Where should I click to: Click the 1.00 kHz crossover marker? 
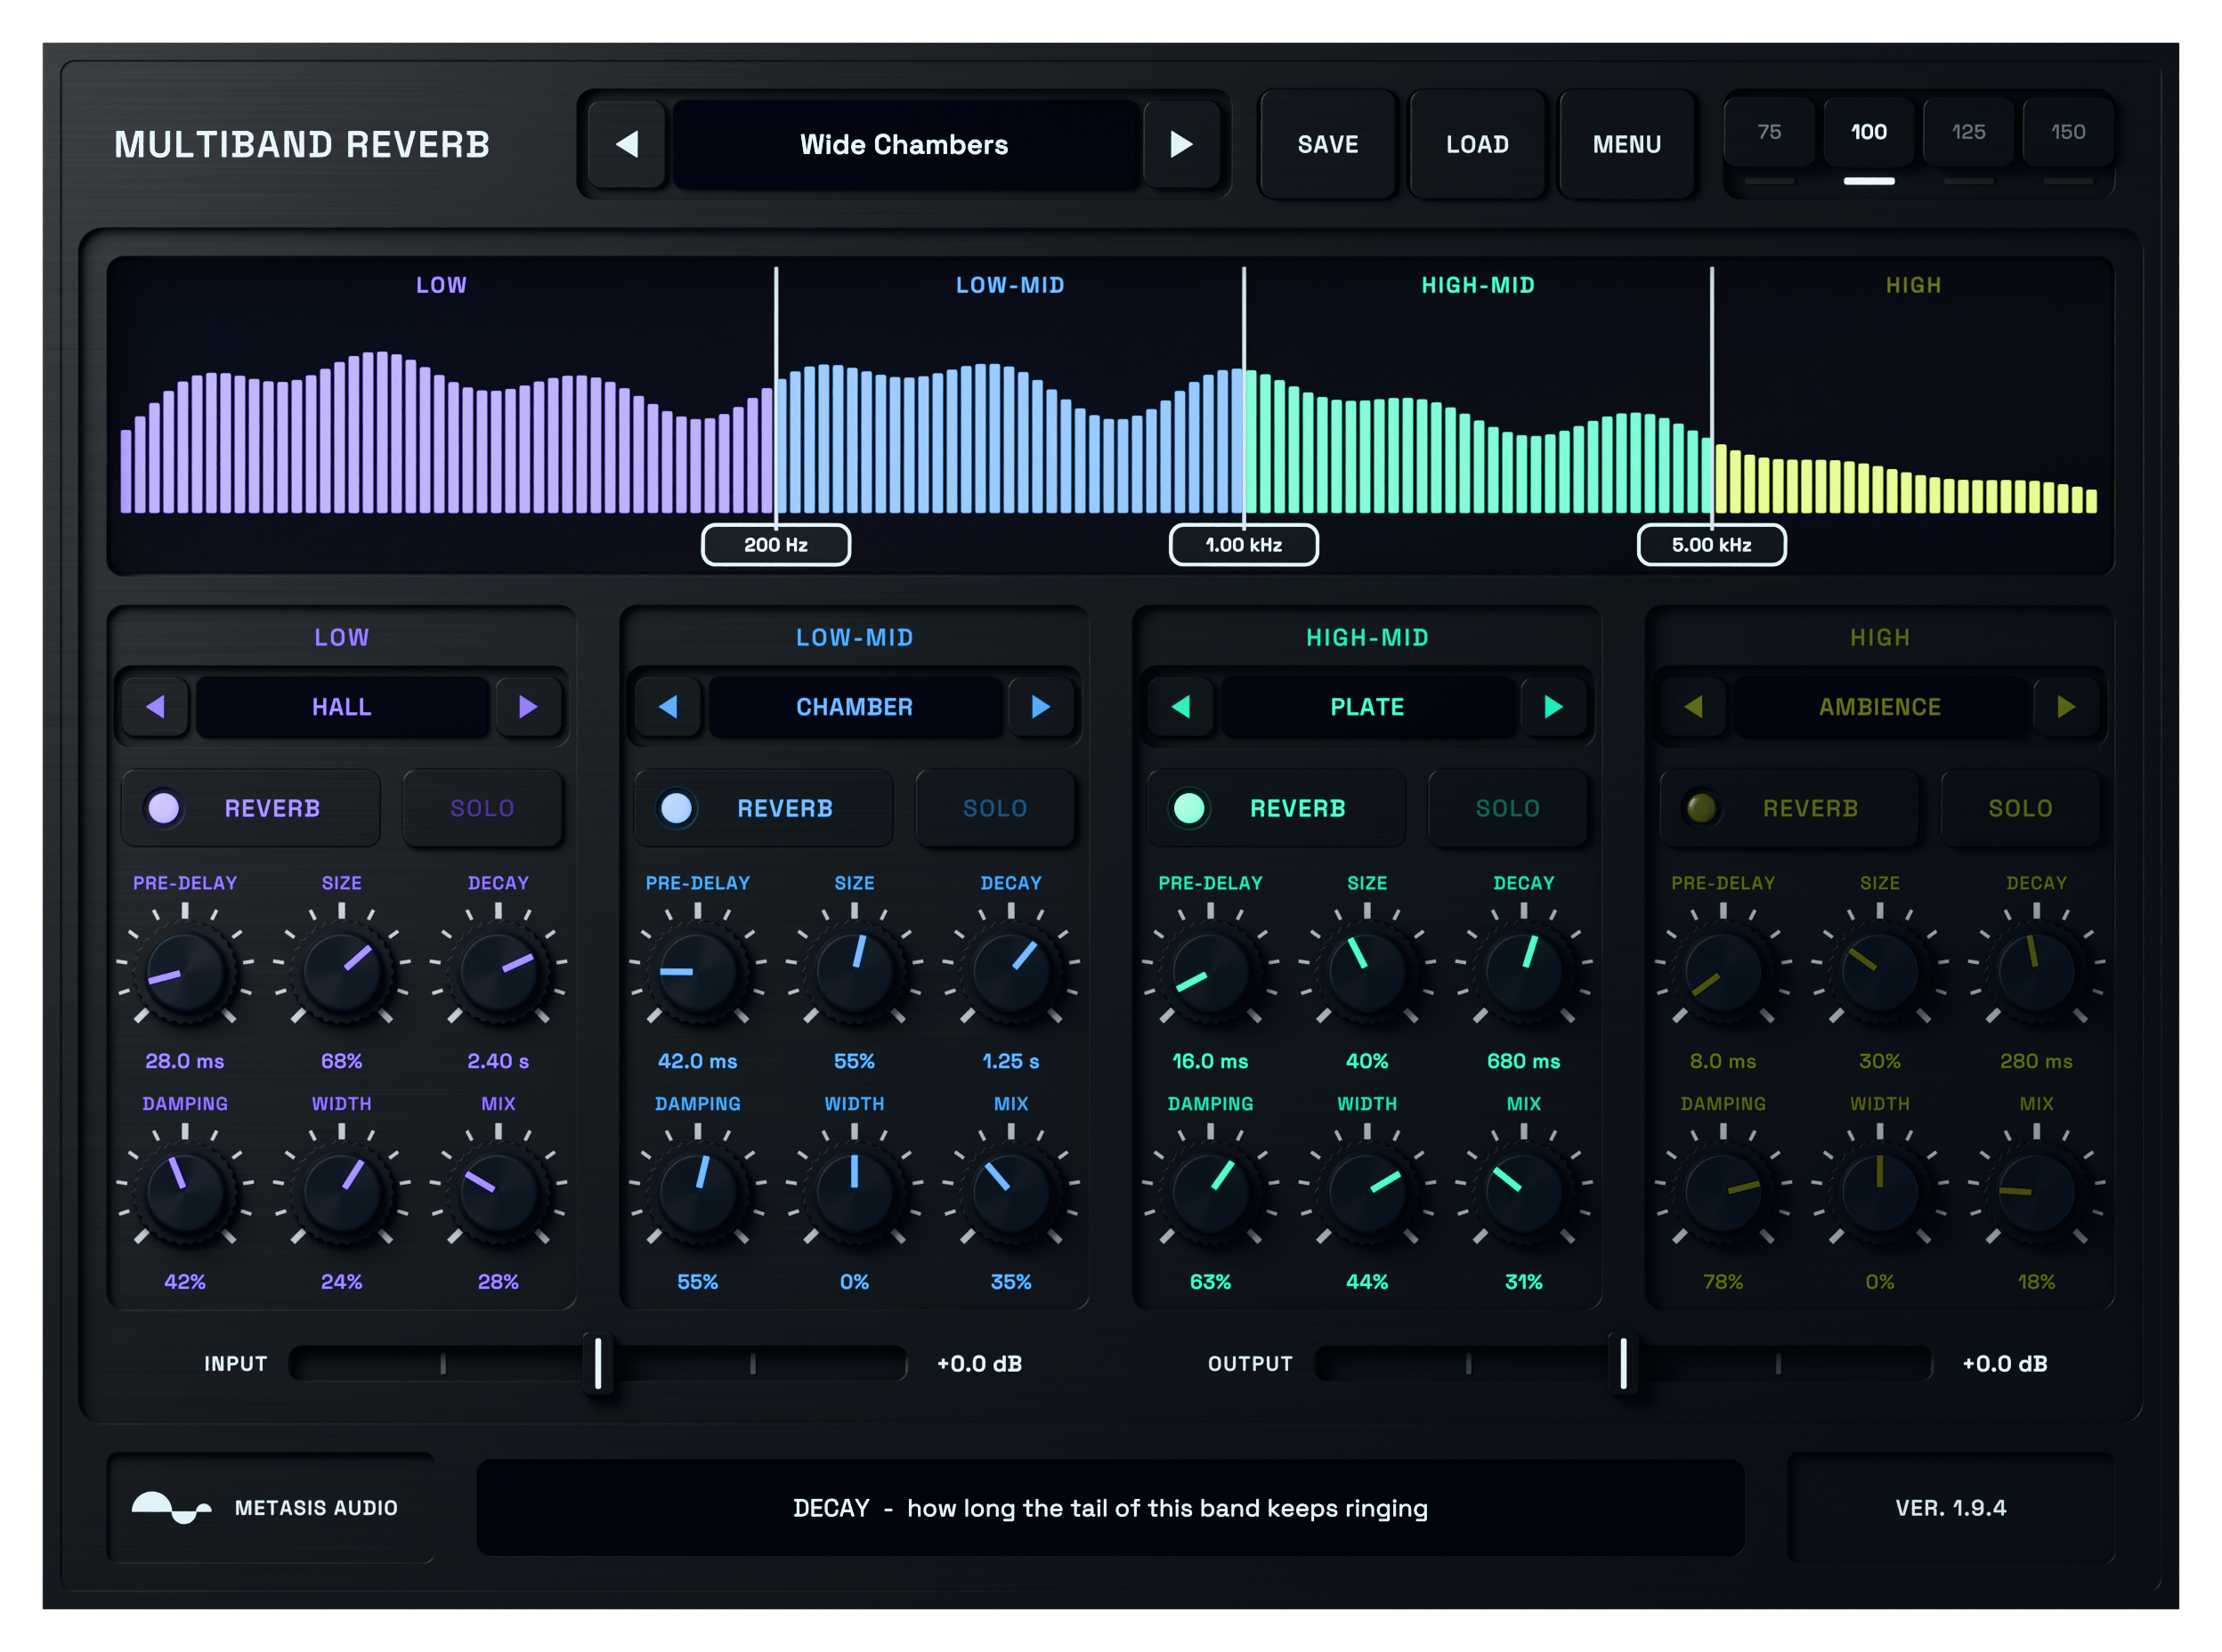(x=1243, y=545)
